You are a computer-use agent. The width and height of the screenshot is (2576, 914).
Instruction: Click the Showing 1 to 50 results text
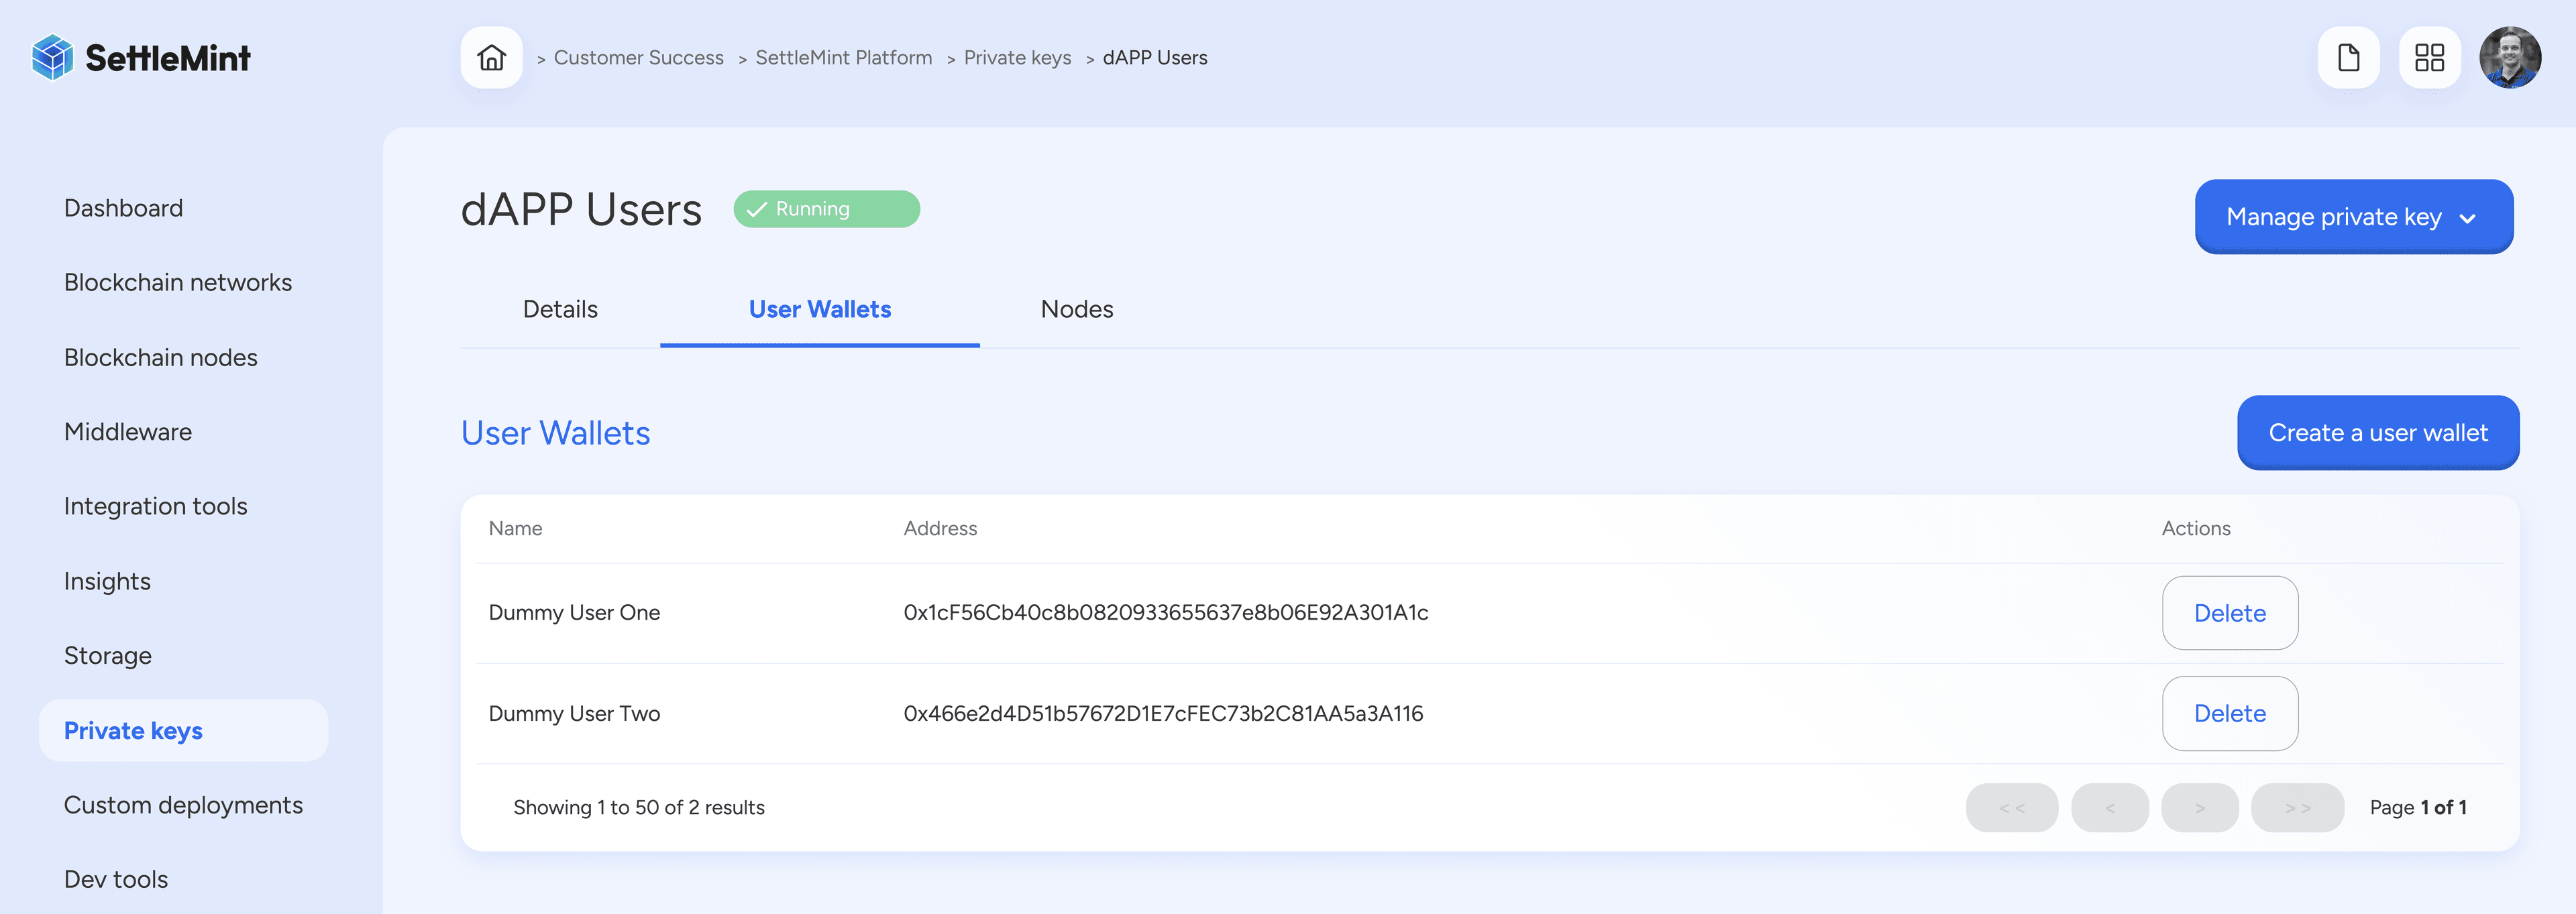[638, 807]
